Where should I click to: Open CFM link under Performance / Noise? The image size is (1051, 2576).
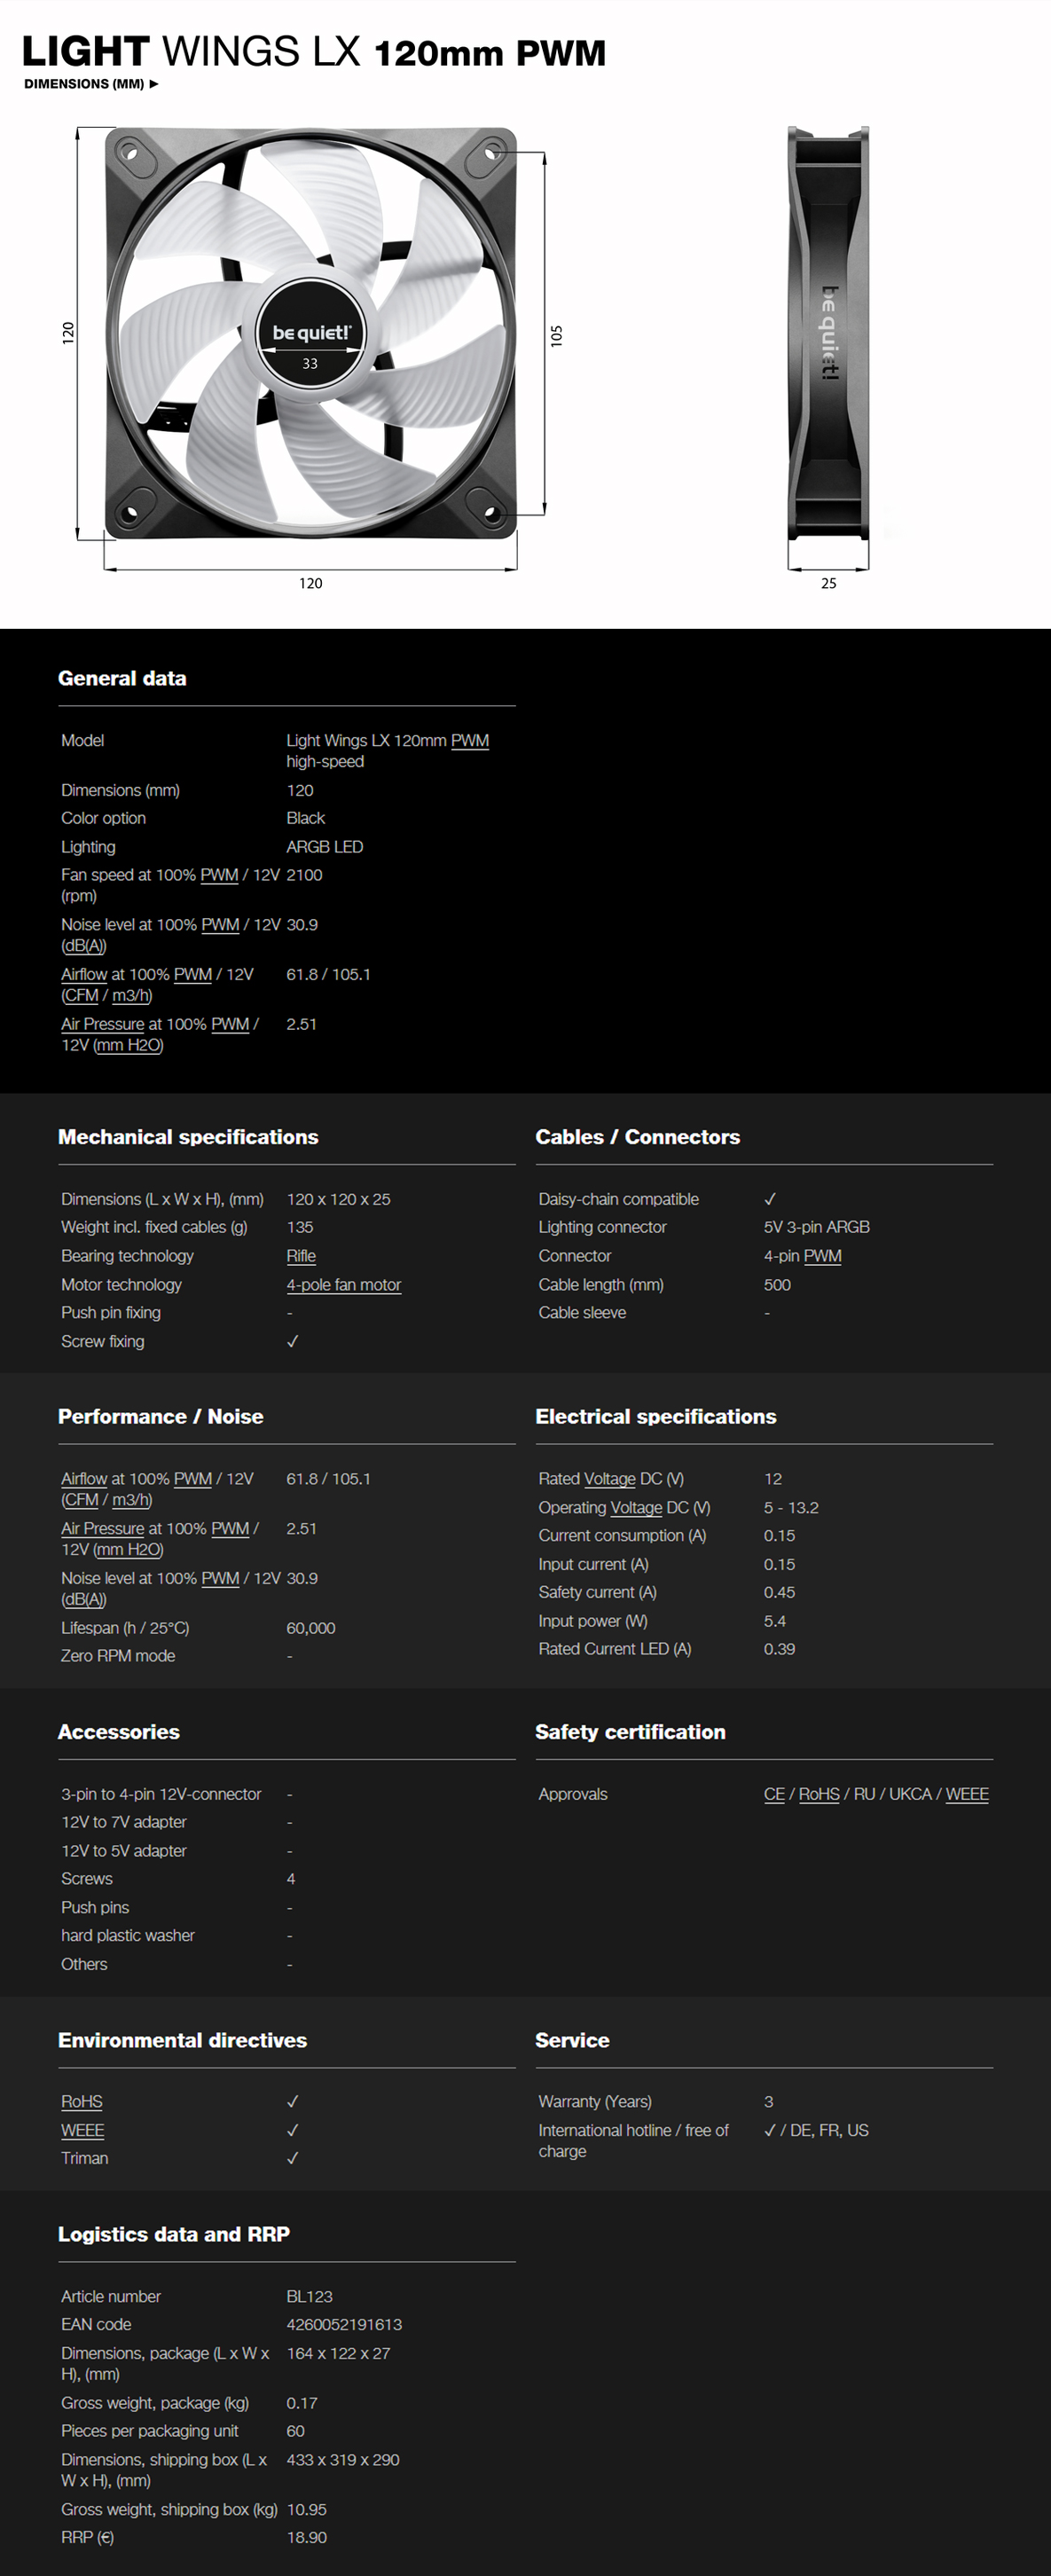point(80,1500)
